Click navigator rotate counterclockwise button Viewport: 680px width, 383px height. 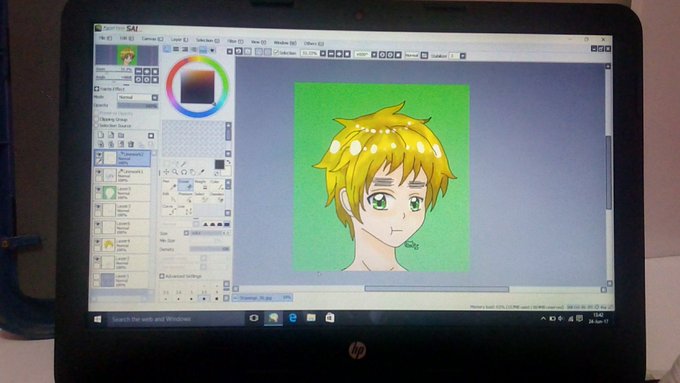pyautogui.click(x=138, y=80)
